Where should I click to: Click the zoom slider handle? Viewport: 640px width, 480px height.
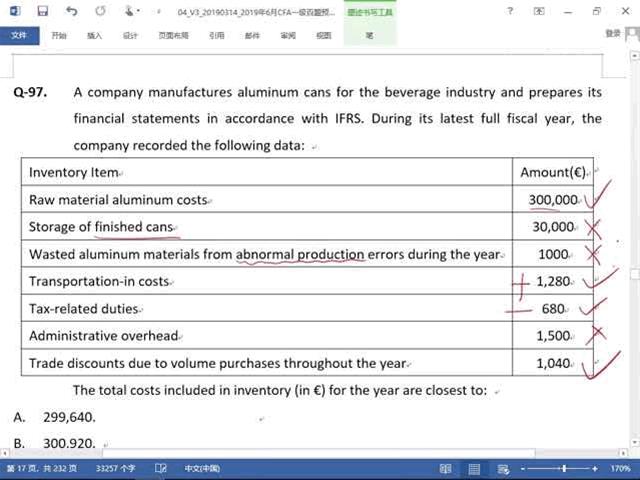pos(564,469)
